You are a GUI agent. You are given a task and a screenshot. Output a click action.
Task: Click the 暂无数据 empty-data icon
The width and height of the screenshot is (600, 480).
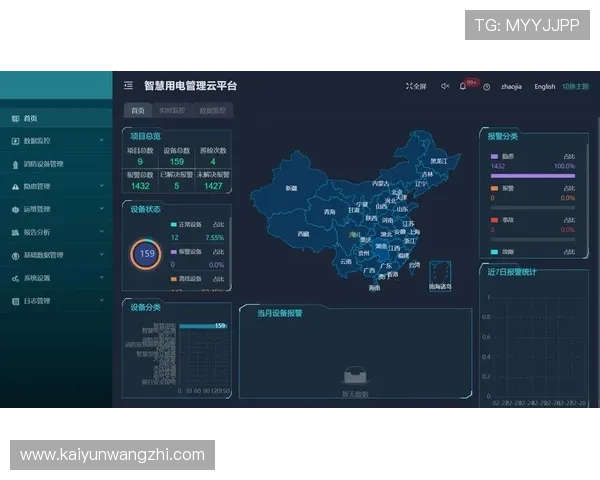pyautogui.click(x=355, y=375)
